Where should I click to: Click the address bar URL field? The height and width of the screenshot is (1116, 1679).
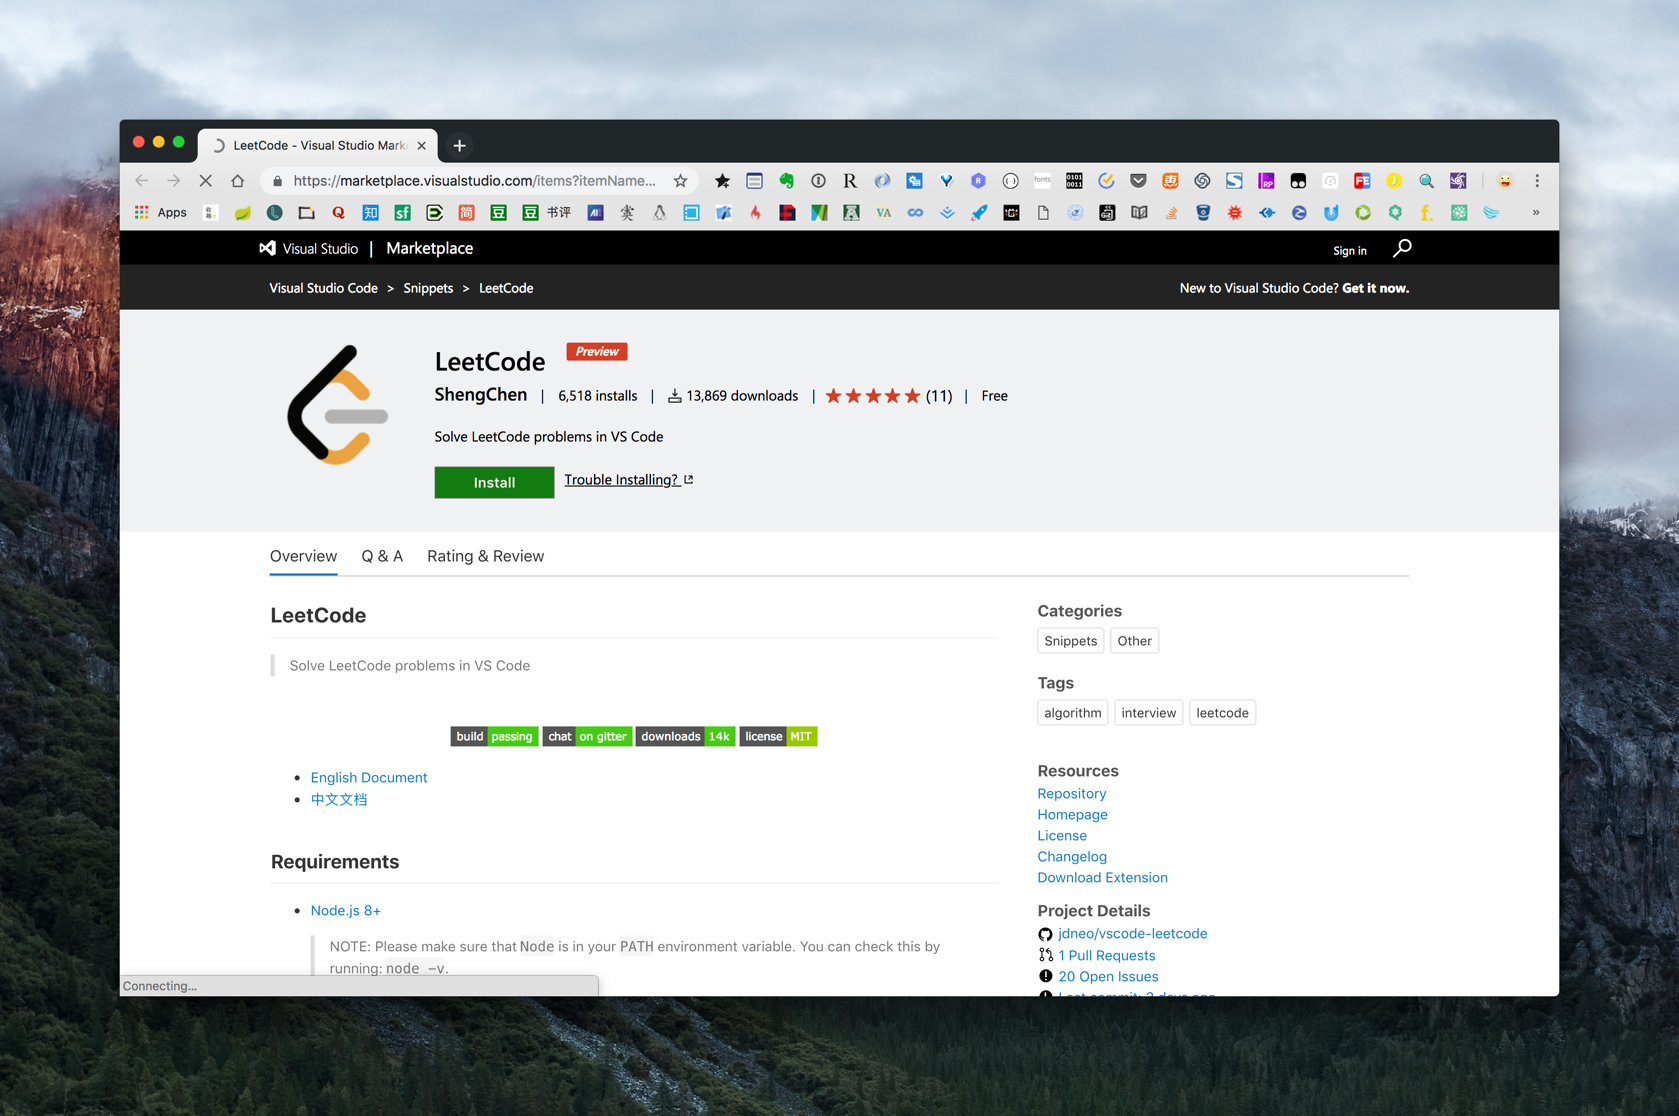pos(474,181)
